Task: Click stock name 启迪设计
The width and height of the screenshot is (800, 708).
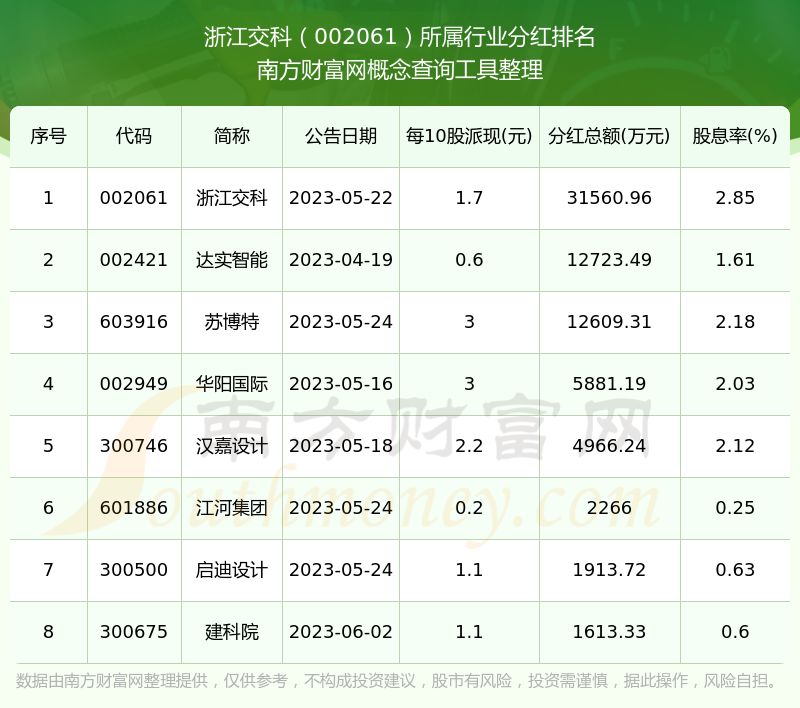Action: (232, 570)
